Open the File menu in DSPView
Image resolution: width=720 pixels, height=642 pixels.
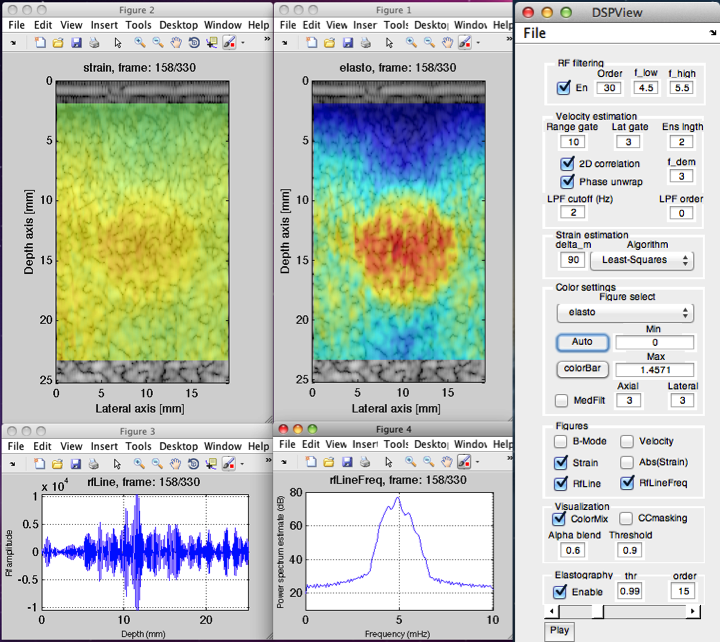(536, 33)
